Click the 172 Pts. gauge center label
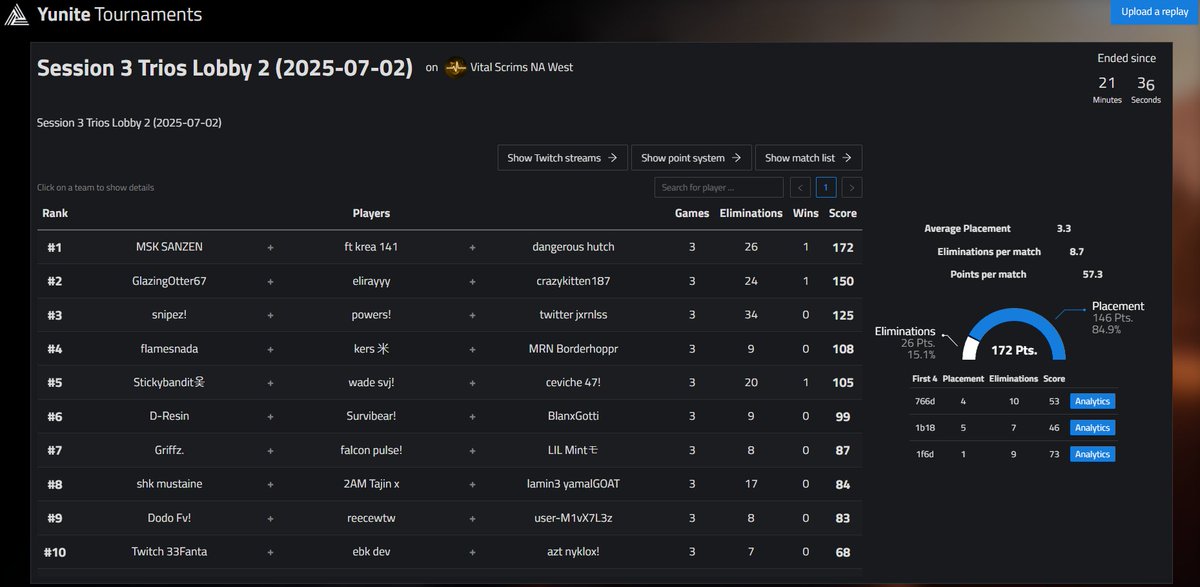The image size is (1200, 587). click(1014, 351)
